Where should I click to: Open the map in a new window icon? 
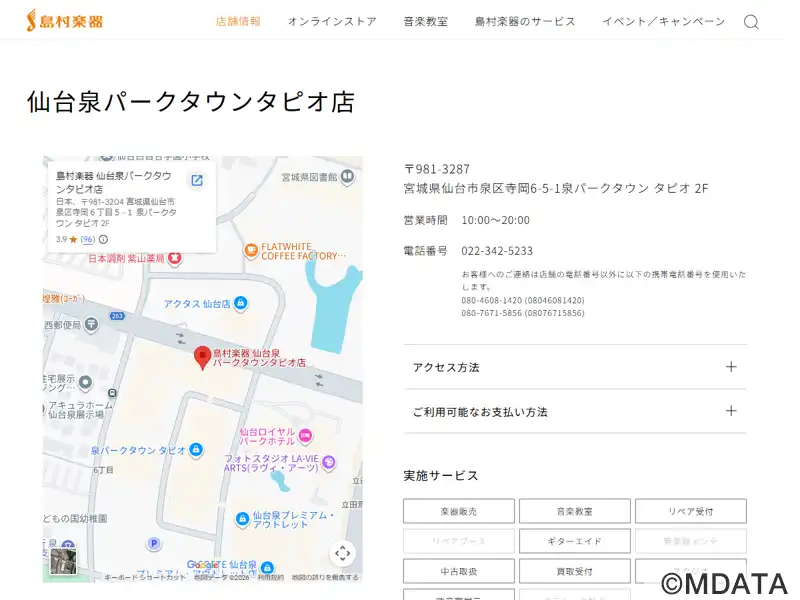[x=197, y=180]
